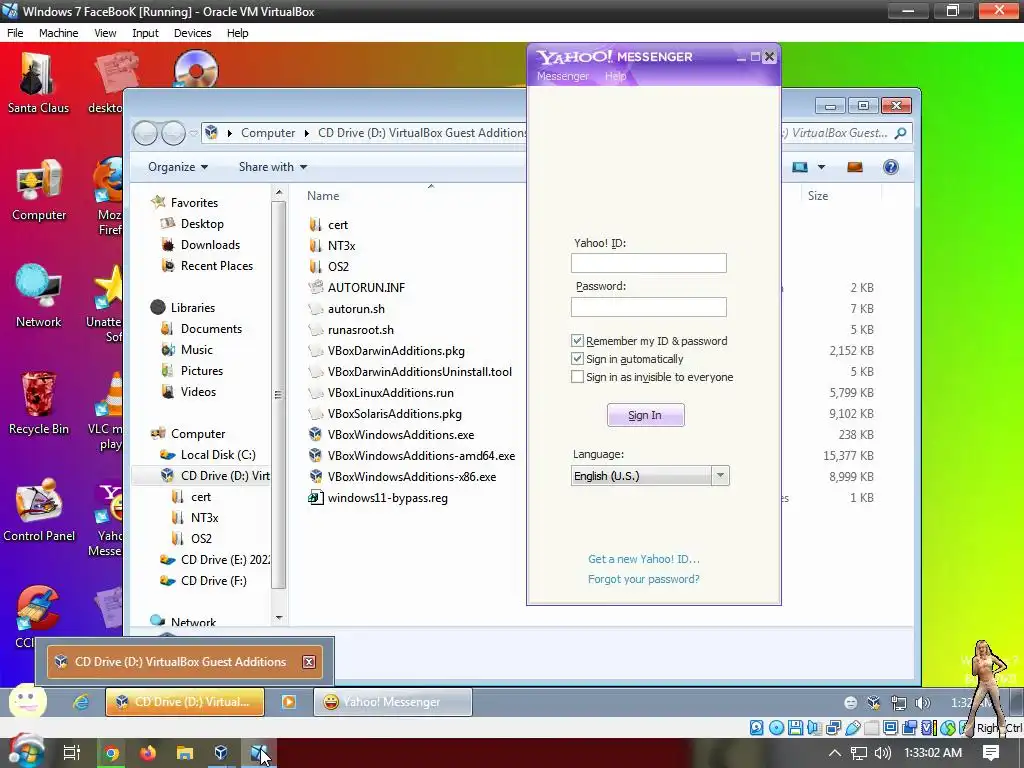Click VirtualBox floppy disk status icon

(795, 728)
